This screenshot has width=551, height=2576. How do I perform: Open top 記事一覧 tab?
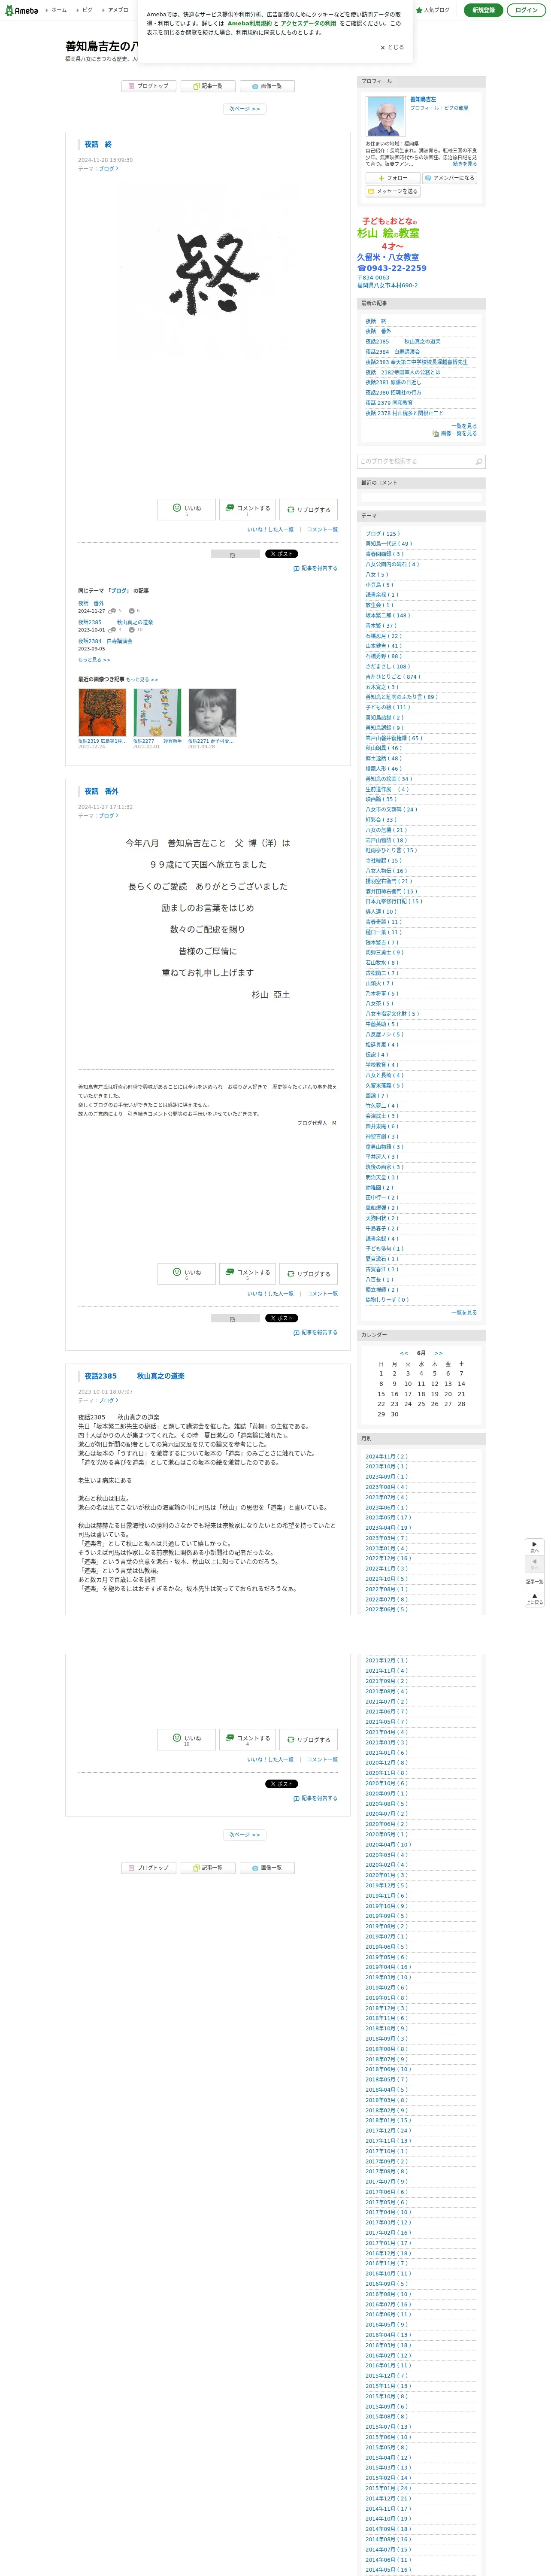[208, 86]
